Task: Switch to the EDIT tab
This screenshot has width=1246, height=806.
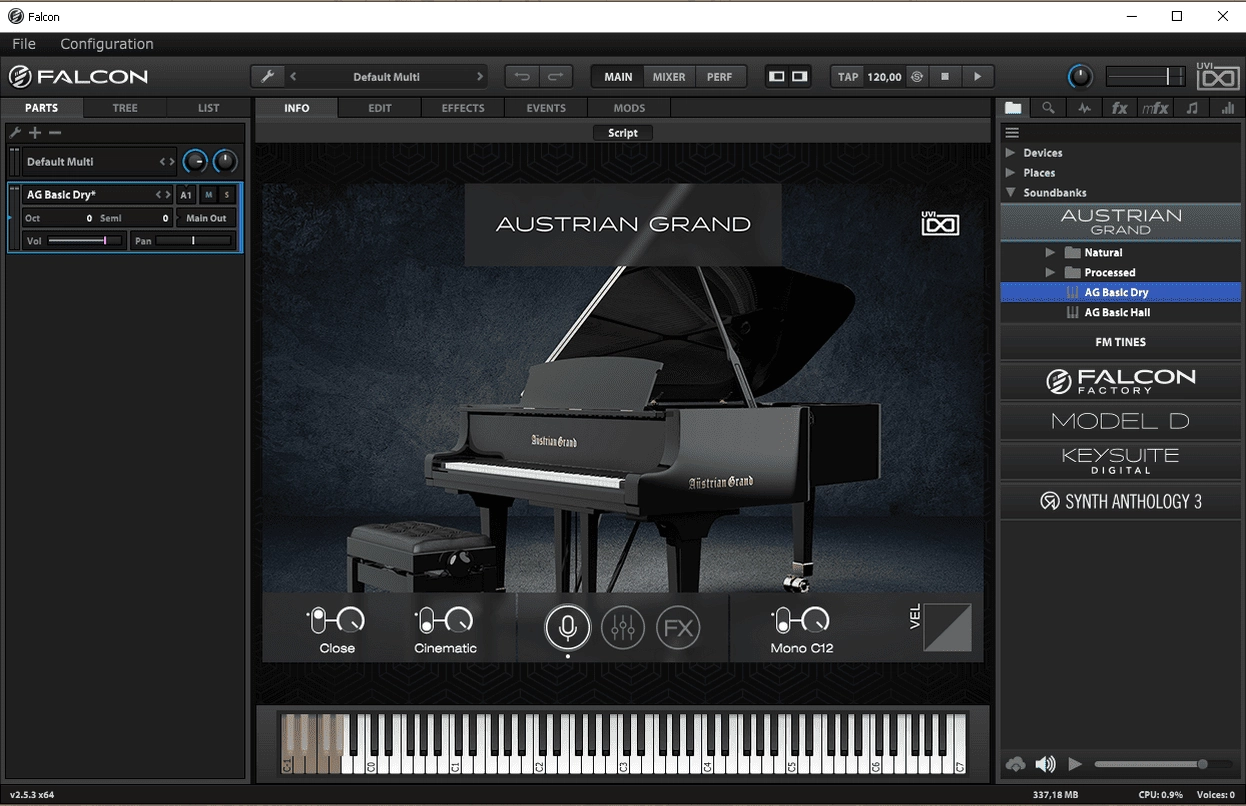Action: coord(380,108)
